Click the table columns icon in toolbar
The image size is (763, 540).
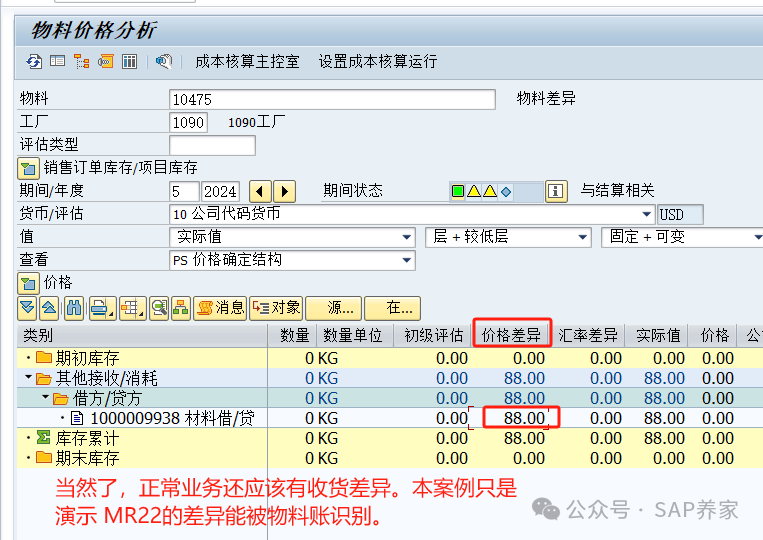[129, 62]
